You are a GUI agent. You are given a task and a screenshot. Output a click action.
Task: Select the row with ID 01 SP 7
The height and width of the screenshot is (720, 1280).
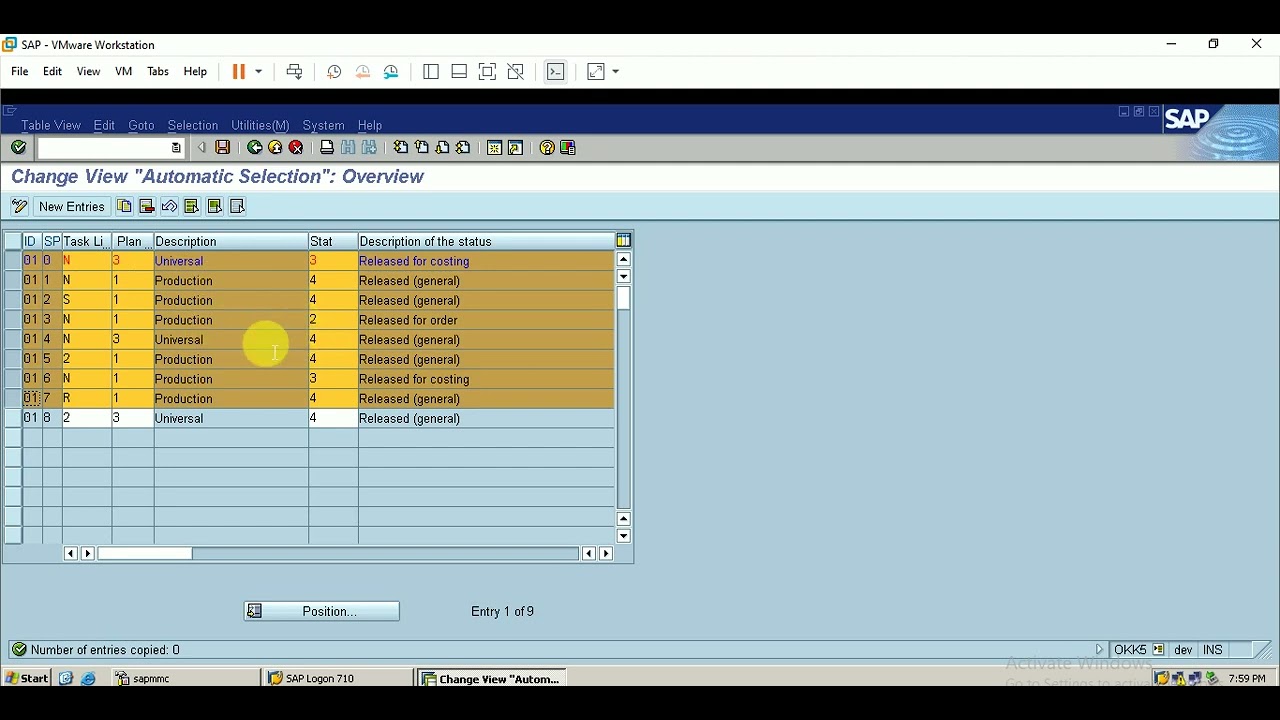pyautogui.click(x=13, y=399)
